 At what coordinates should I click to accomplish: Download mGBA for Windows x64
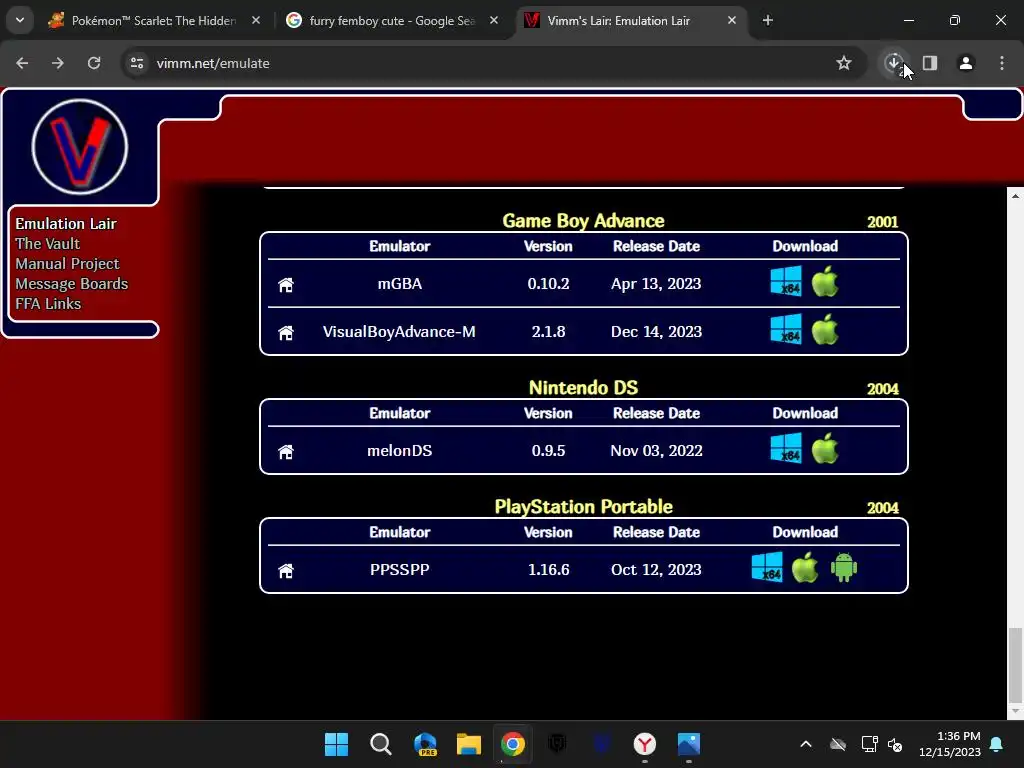(x=786, y=281)
